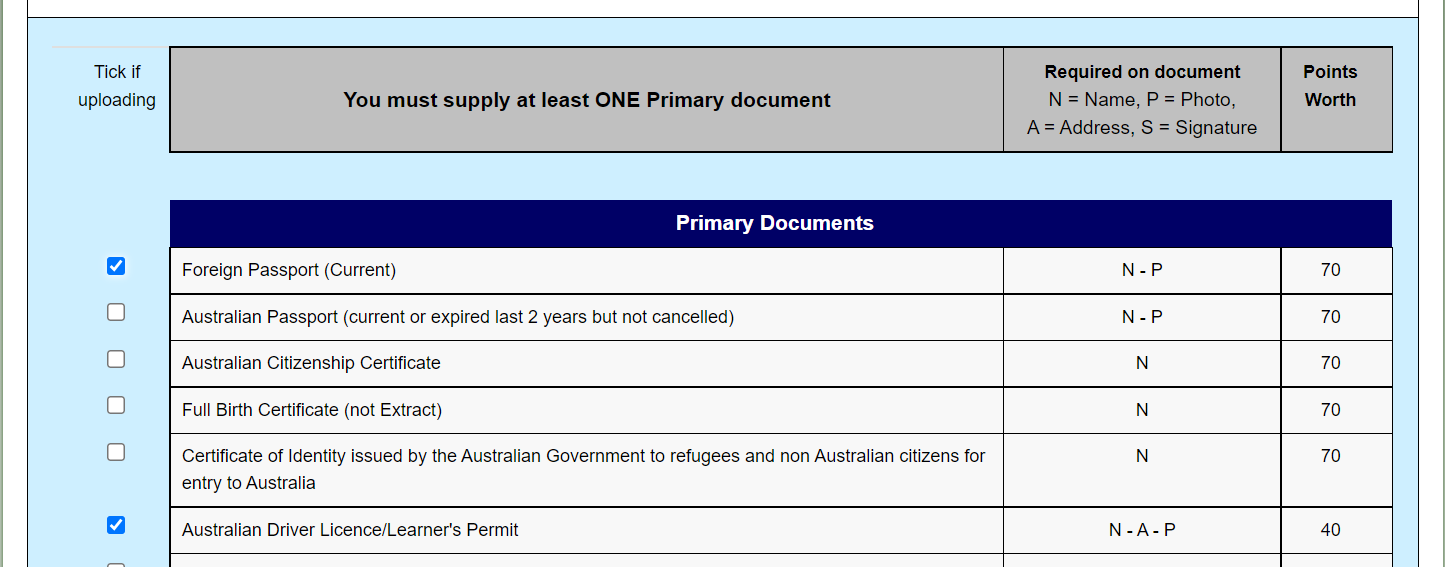
Task: Click the 'Points Worth' column header
Action: point(1330,86)
